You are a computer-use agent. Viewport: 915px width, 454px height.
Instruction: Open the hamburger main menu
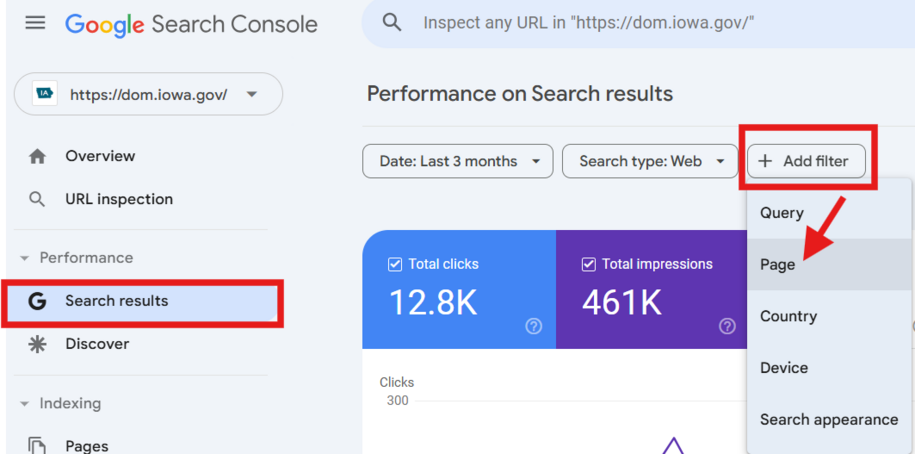[x=36, y=23]
